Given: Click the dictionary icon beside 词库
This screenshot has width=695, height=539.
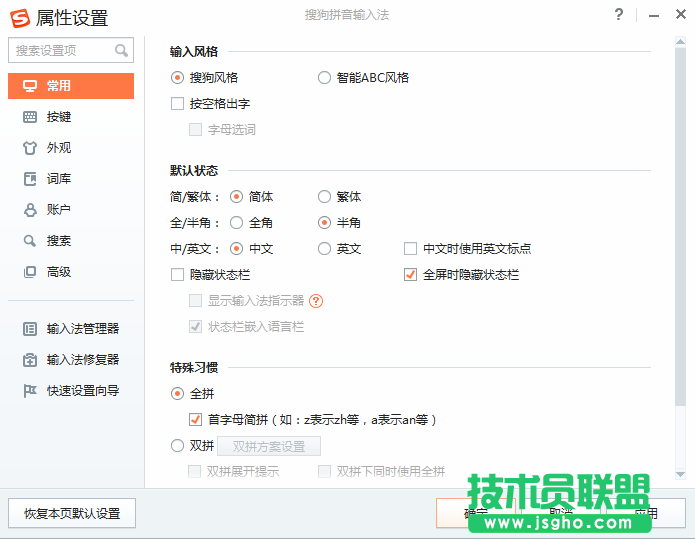Looking at the screenshot, I should 30,179.
